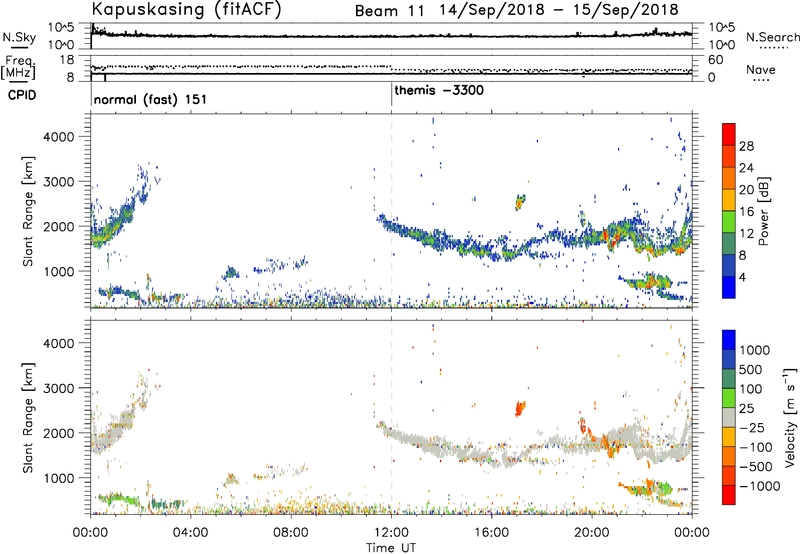Click the CPID row label
This screenshot has height=554, width=800.
pyautogui.click(x=22, y=95)
